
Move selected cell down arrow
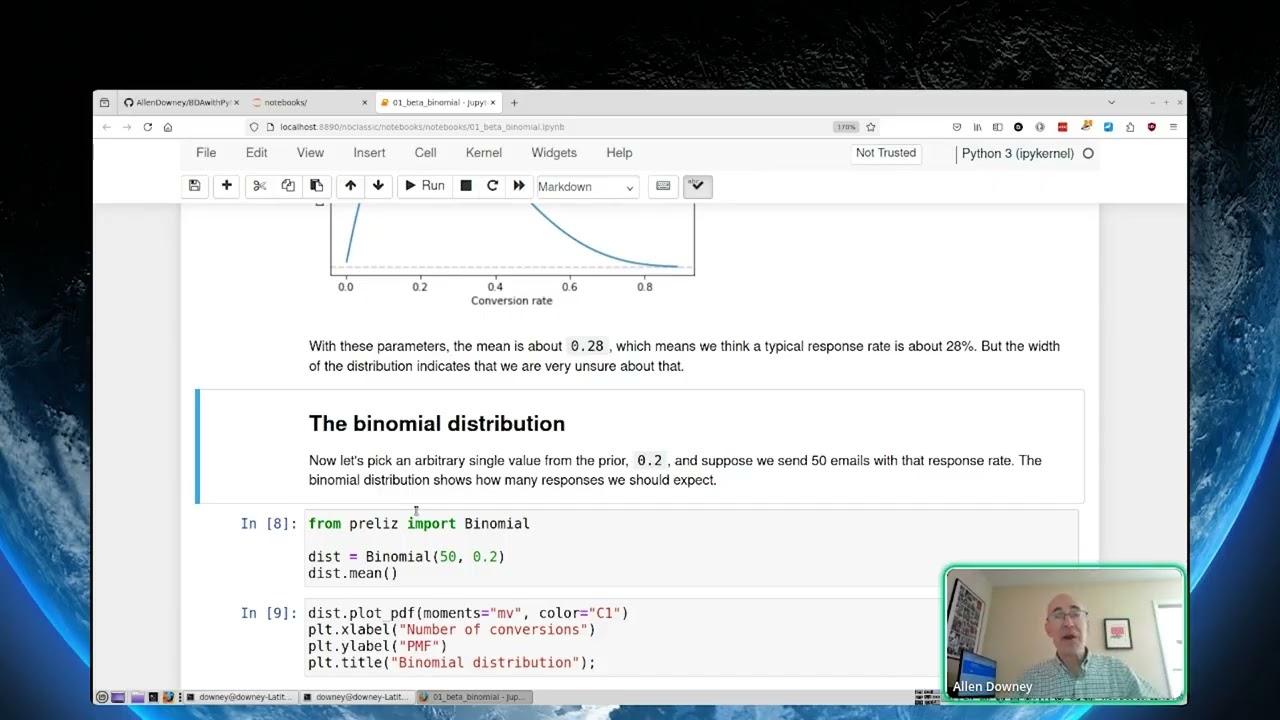pos(378,186)
